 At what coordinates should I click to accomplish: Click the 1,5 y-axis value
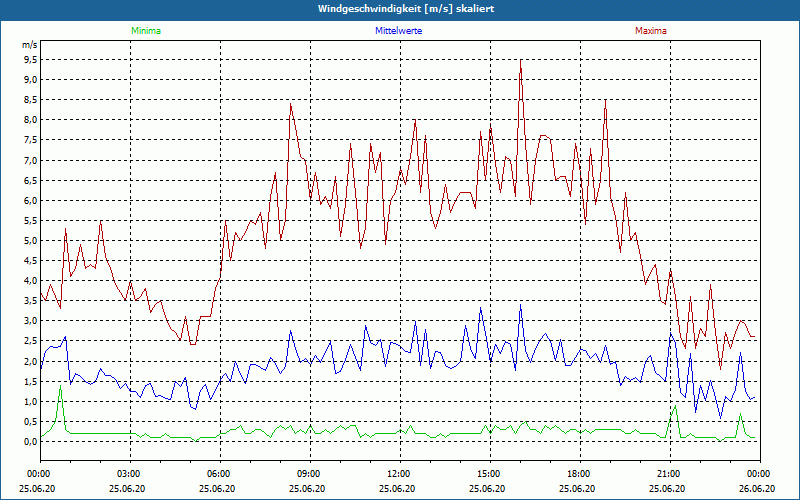(x=31, y=382)
